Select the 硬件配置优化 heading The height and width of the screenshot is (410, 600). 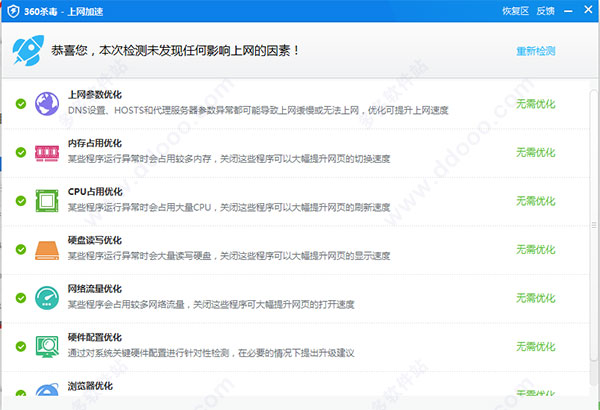[x=95, y=337]
